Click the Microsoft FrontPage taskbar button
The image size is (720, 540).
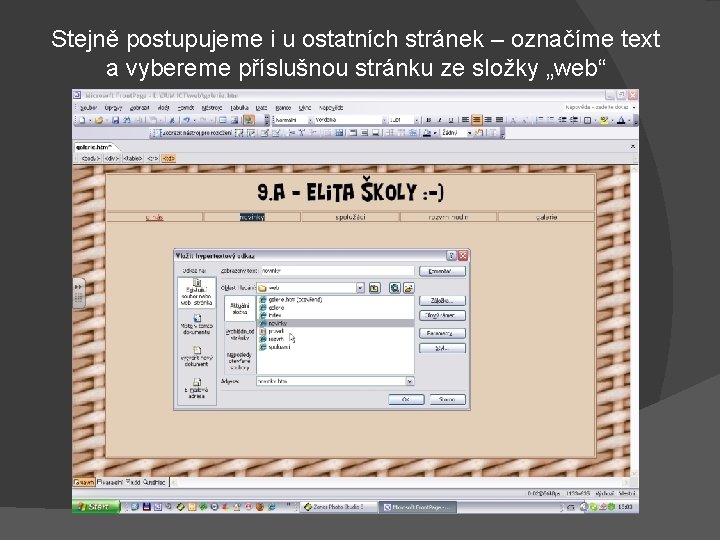tap(417, 507)
